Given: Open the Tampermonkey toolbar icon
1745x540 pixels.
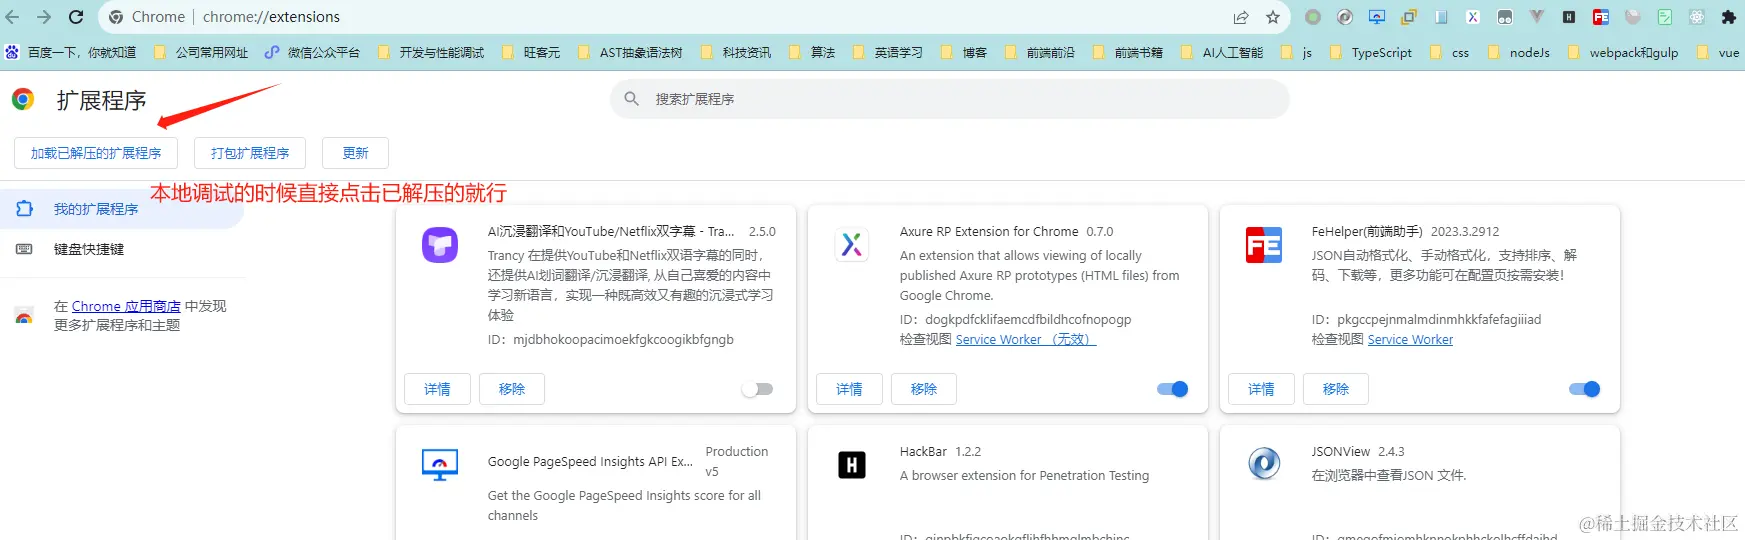Looking at the screenshot, I should [1505, 17].
